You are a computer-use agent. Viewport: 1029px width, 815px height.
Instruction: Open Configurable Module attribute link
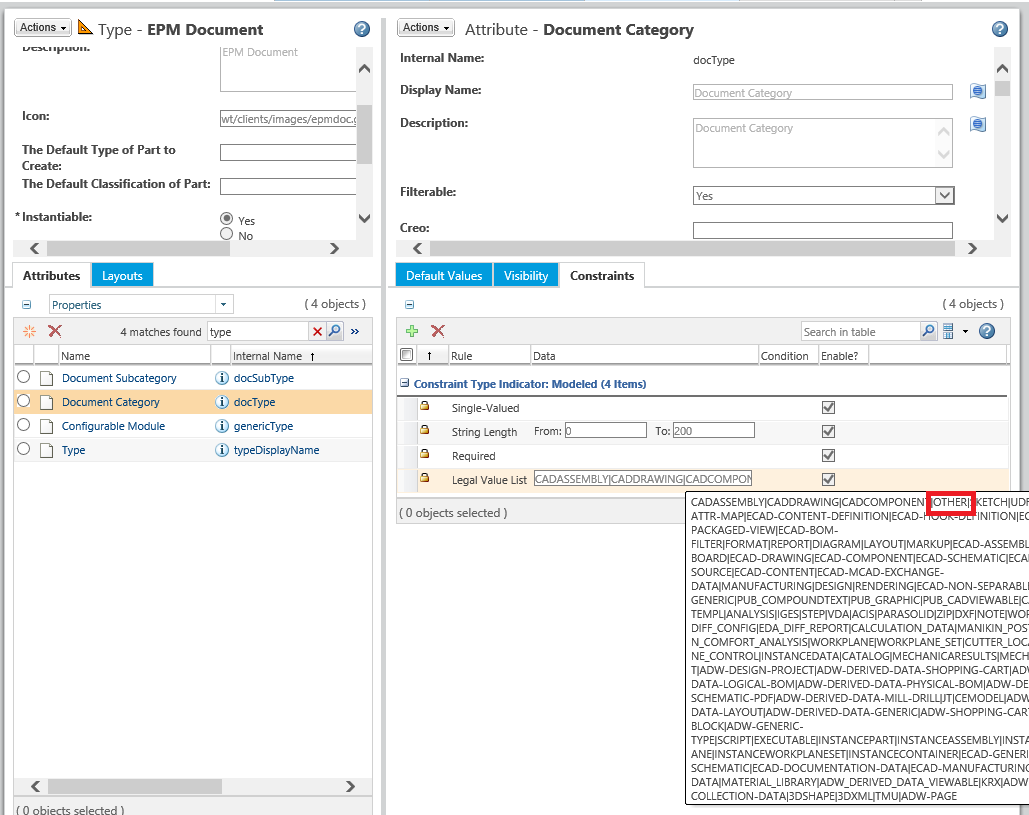coord(113,426)
